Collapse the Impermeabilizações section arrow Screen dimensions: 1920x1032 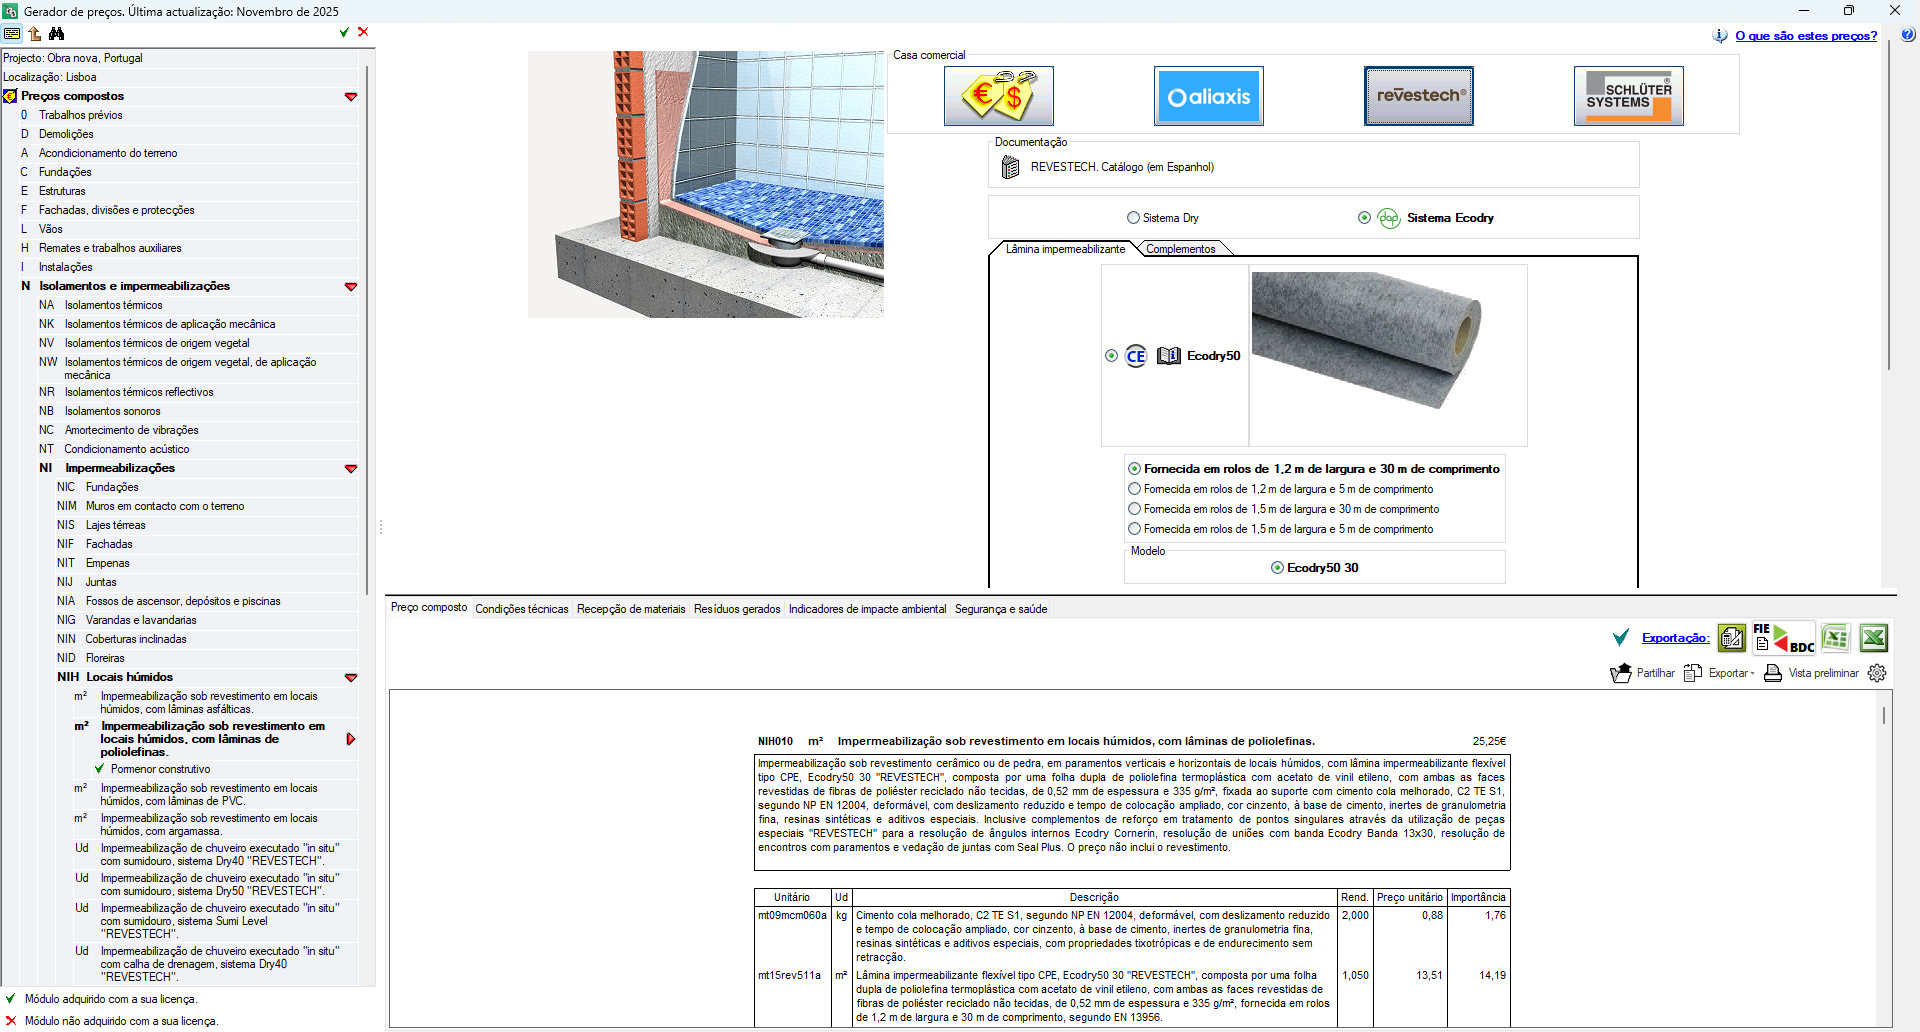(x=351, y=469)
